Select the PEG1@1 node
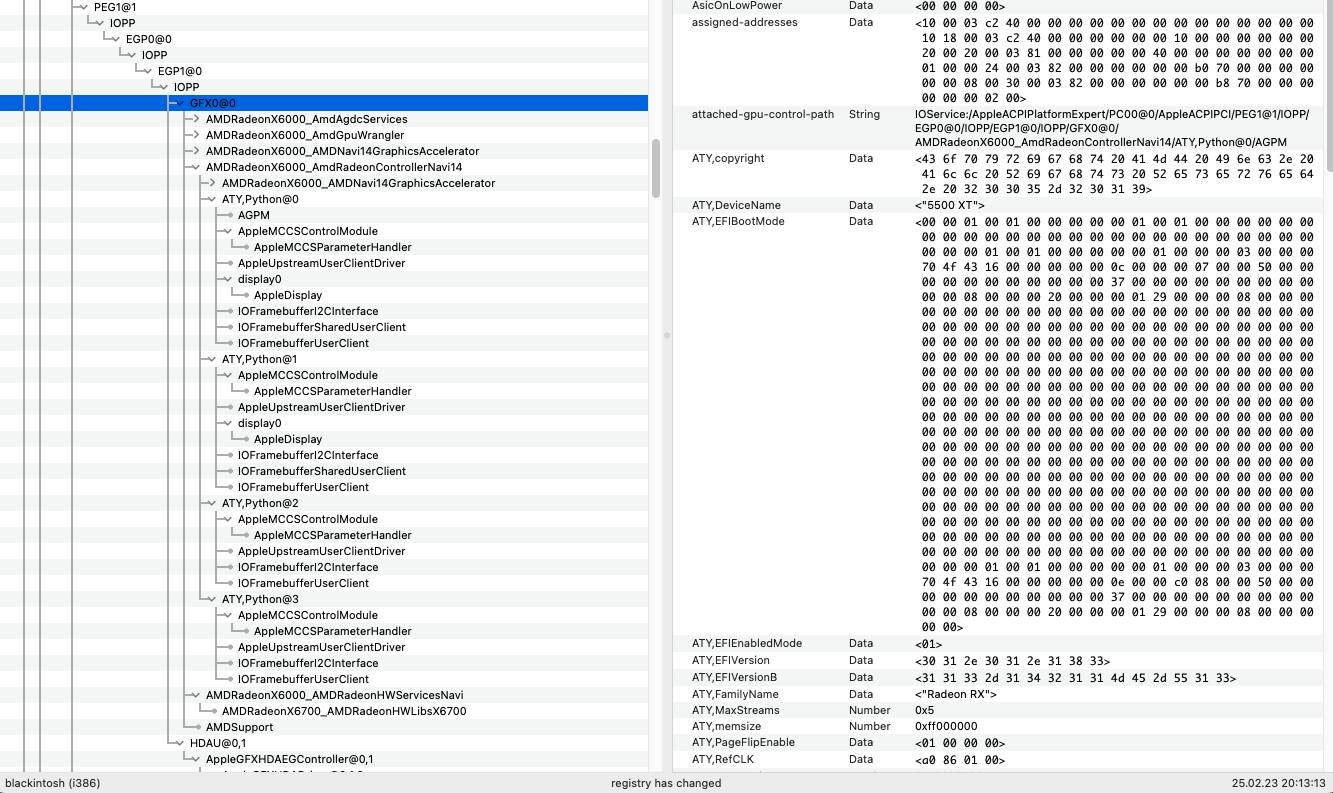1333x793 pixels. click(x=115, y=7)
